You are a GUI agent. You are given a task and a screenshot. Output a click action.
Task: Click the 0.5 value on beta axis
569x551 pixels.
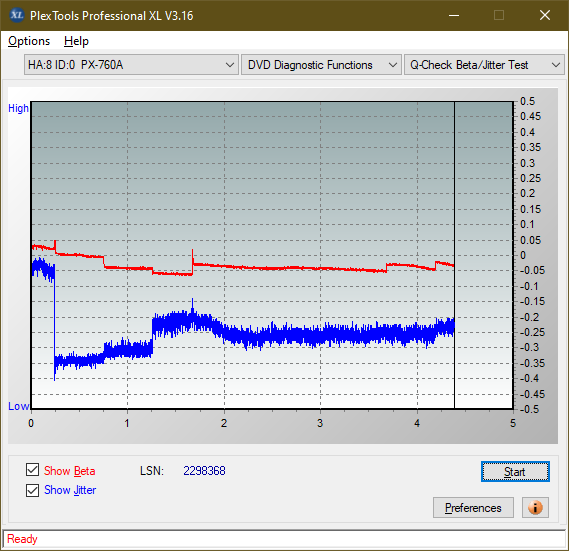[527, 101]
